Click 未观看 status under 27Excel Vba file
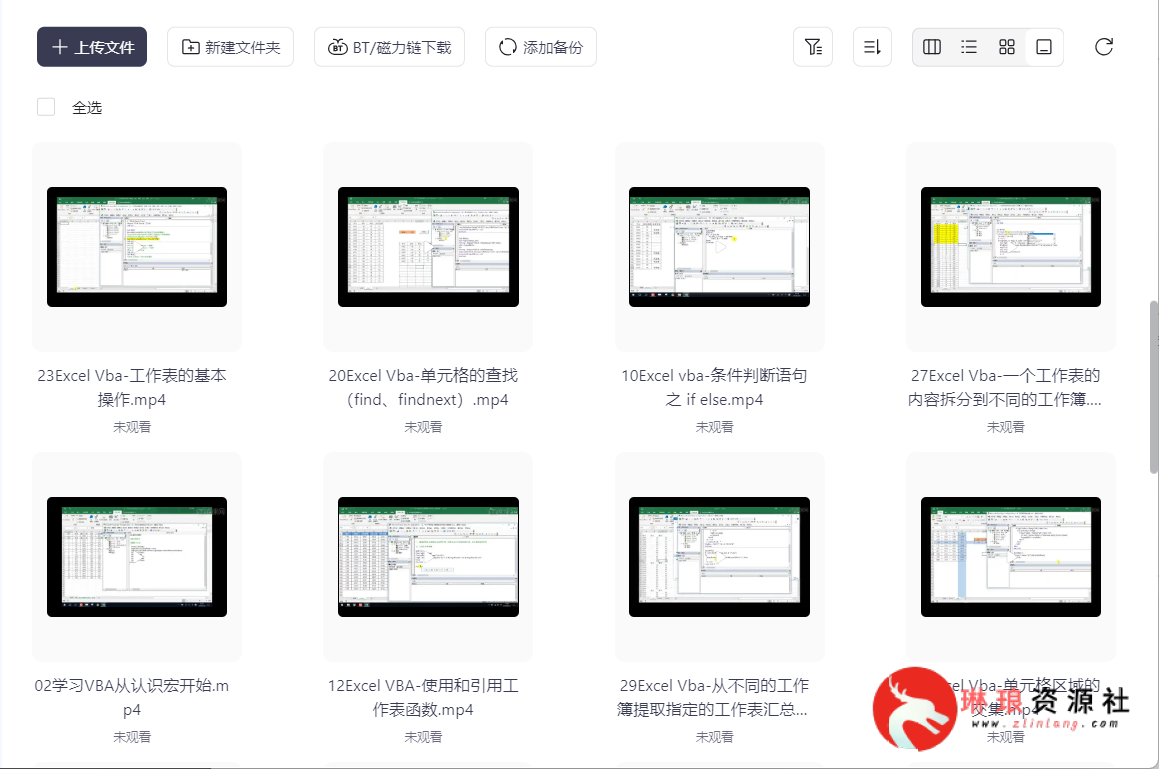The image size is (1159, 769). point(1006,427)
